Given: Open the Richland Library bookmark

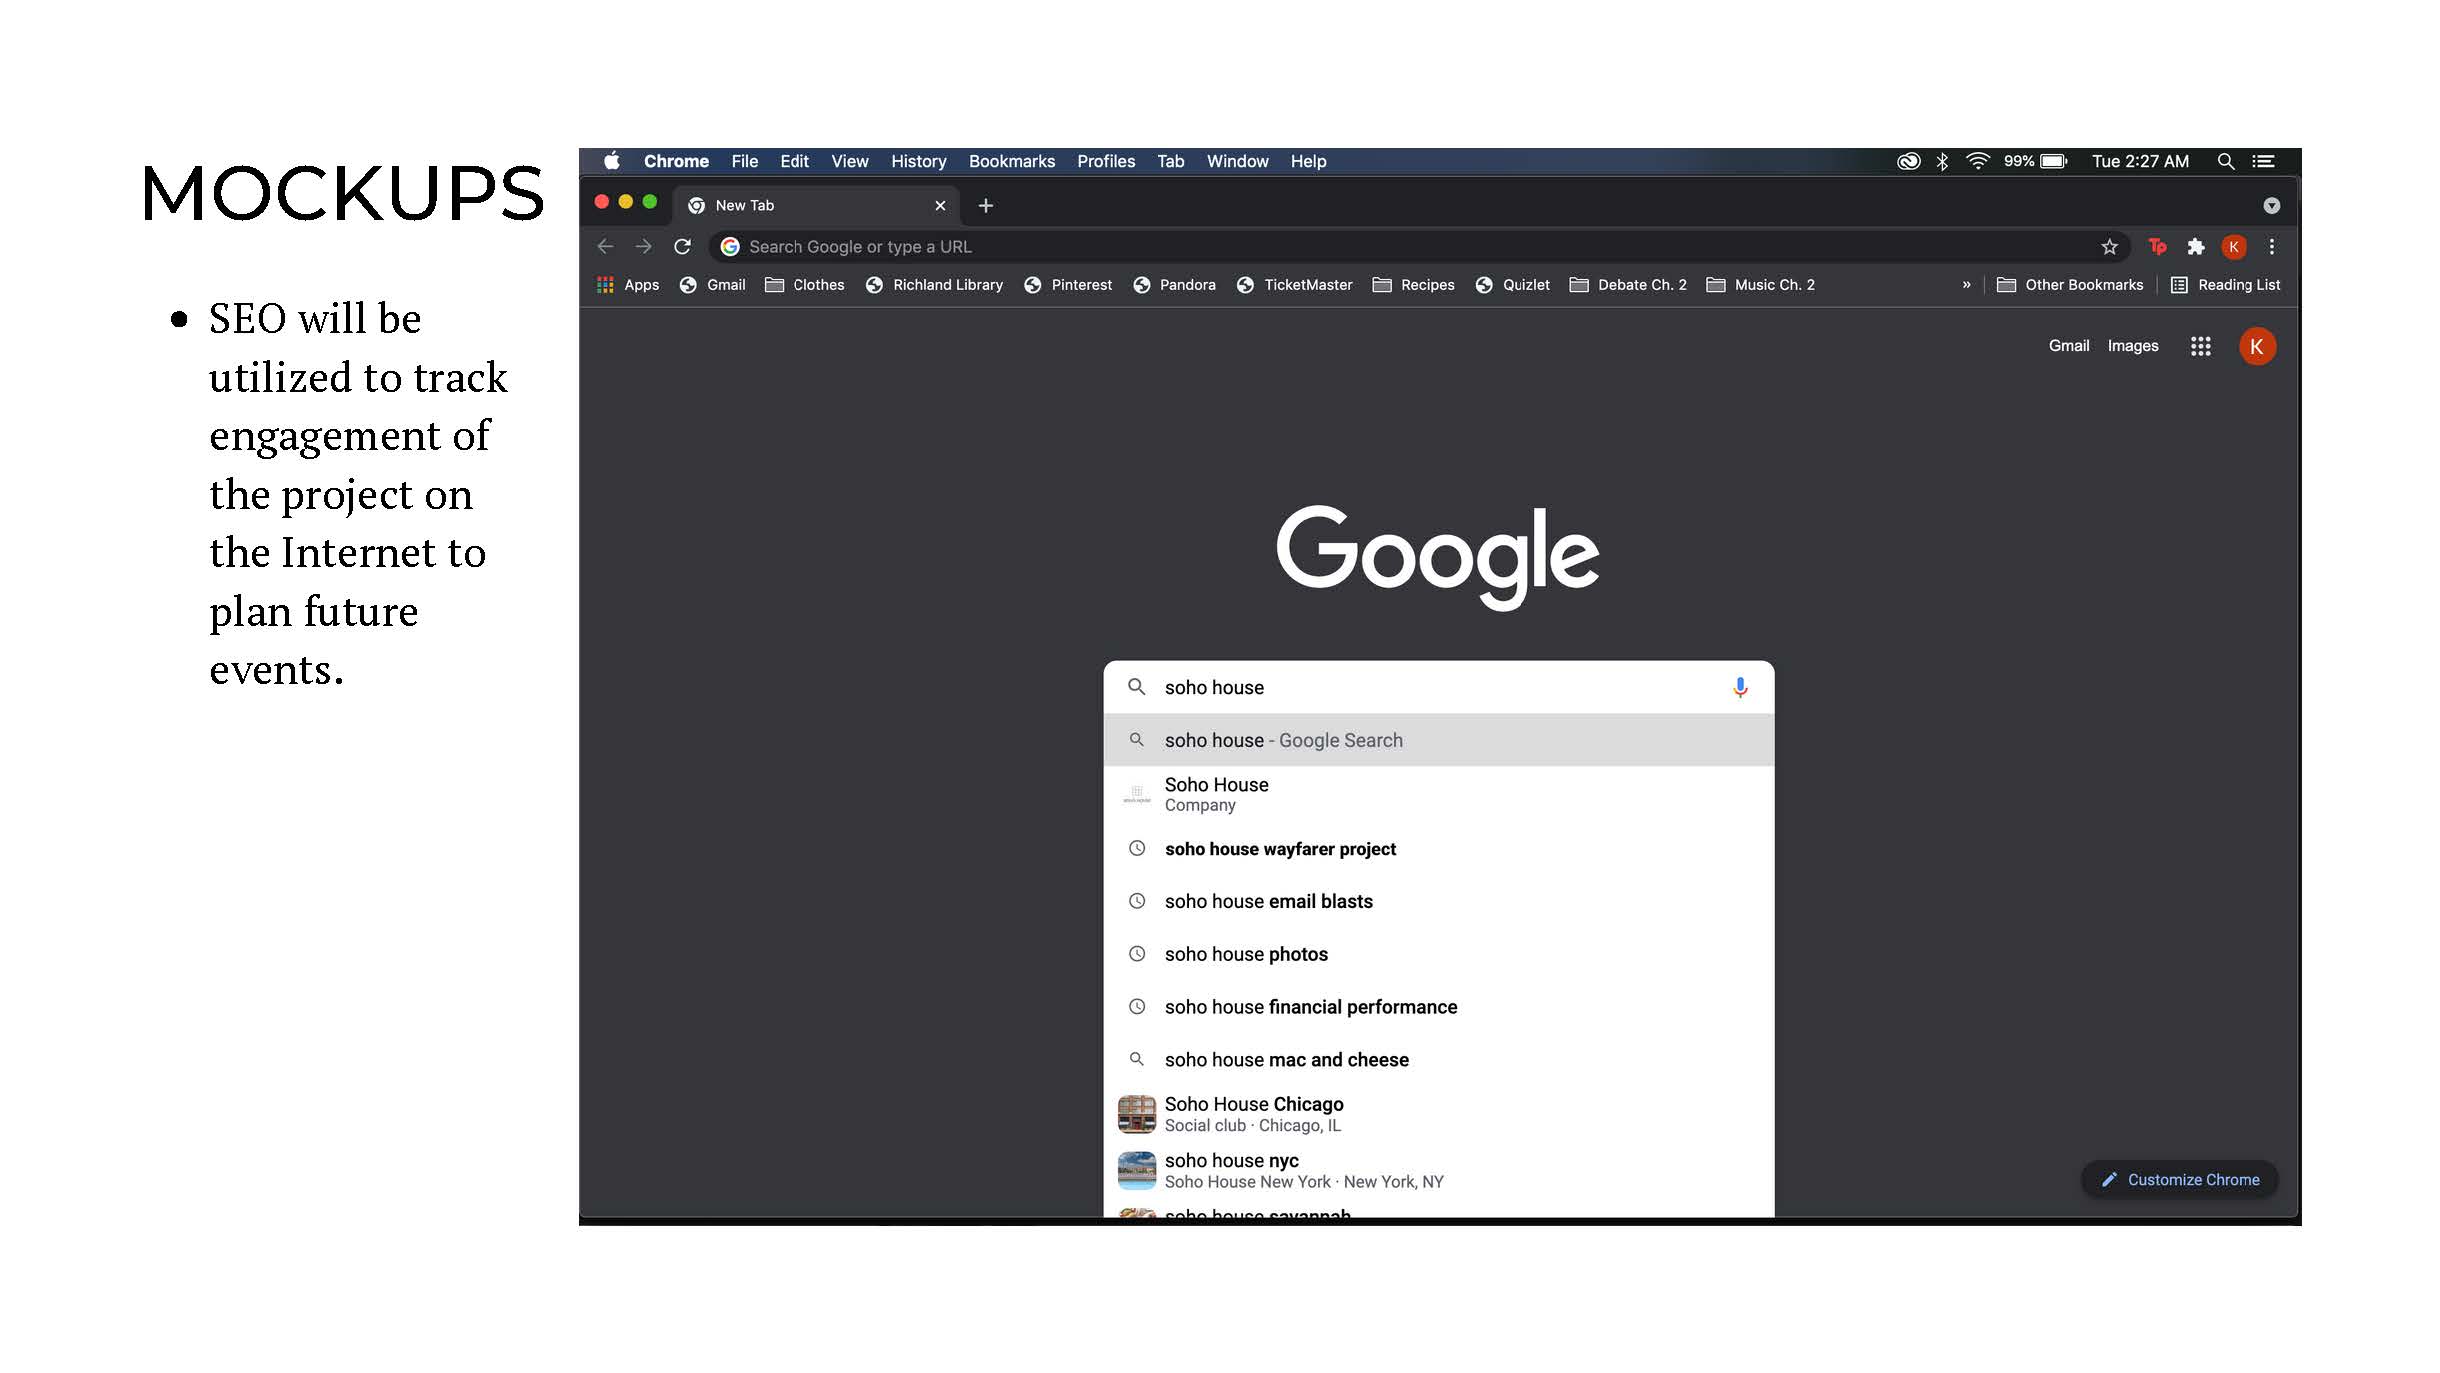Looking at the screenshot, I should point(934,285).
